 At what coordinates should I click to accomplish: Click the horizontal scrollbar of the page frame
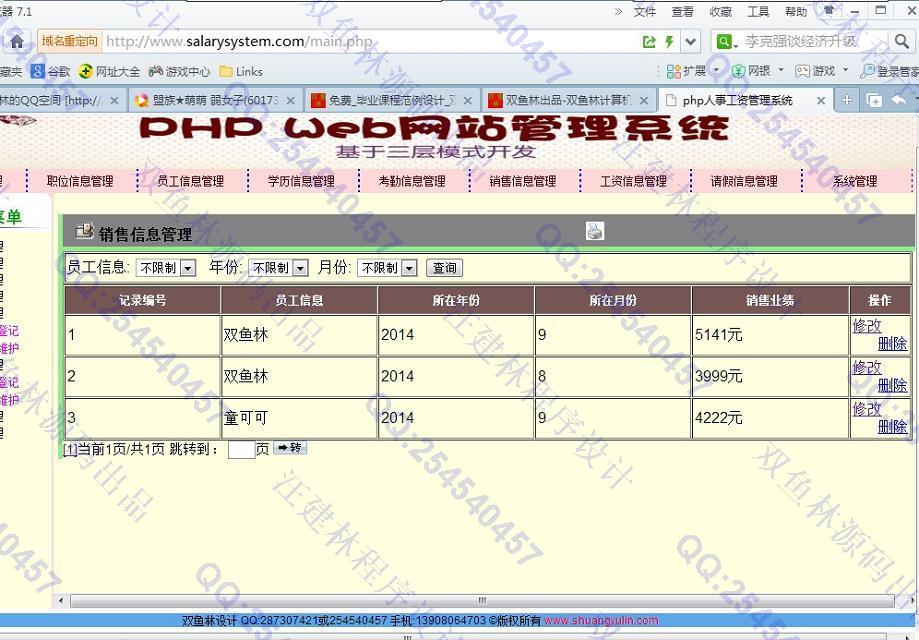point(482,601)
